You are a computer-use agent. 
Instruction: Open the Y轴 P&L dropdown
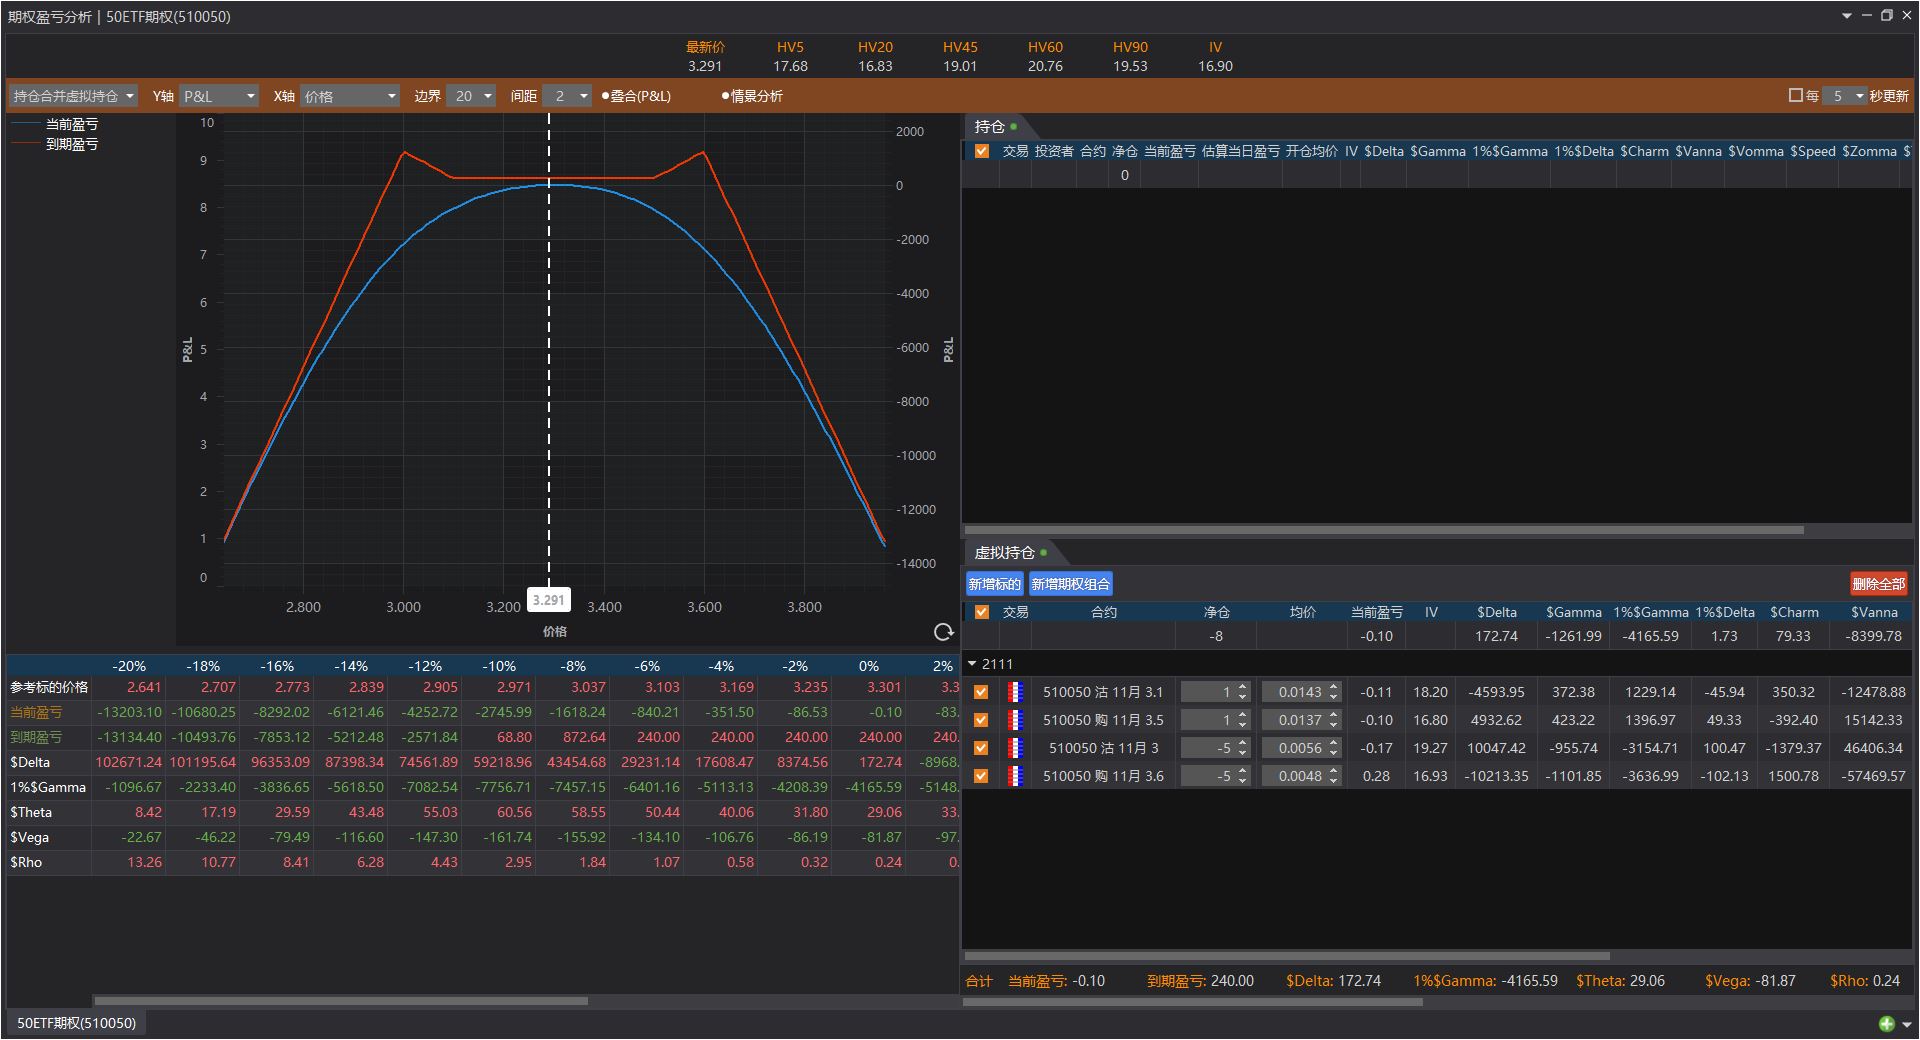point(219,96)
